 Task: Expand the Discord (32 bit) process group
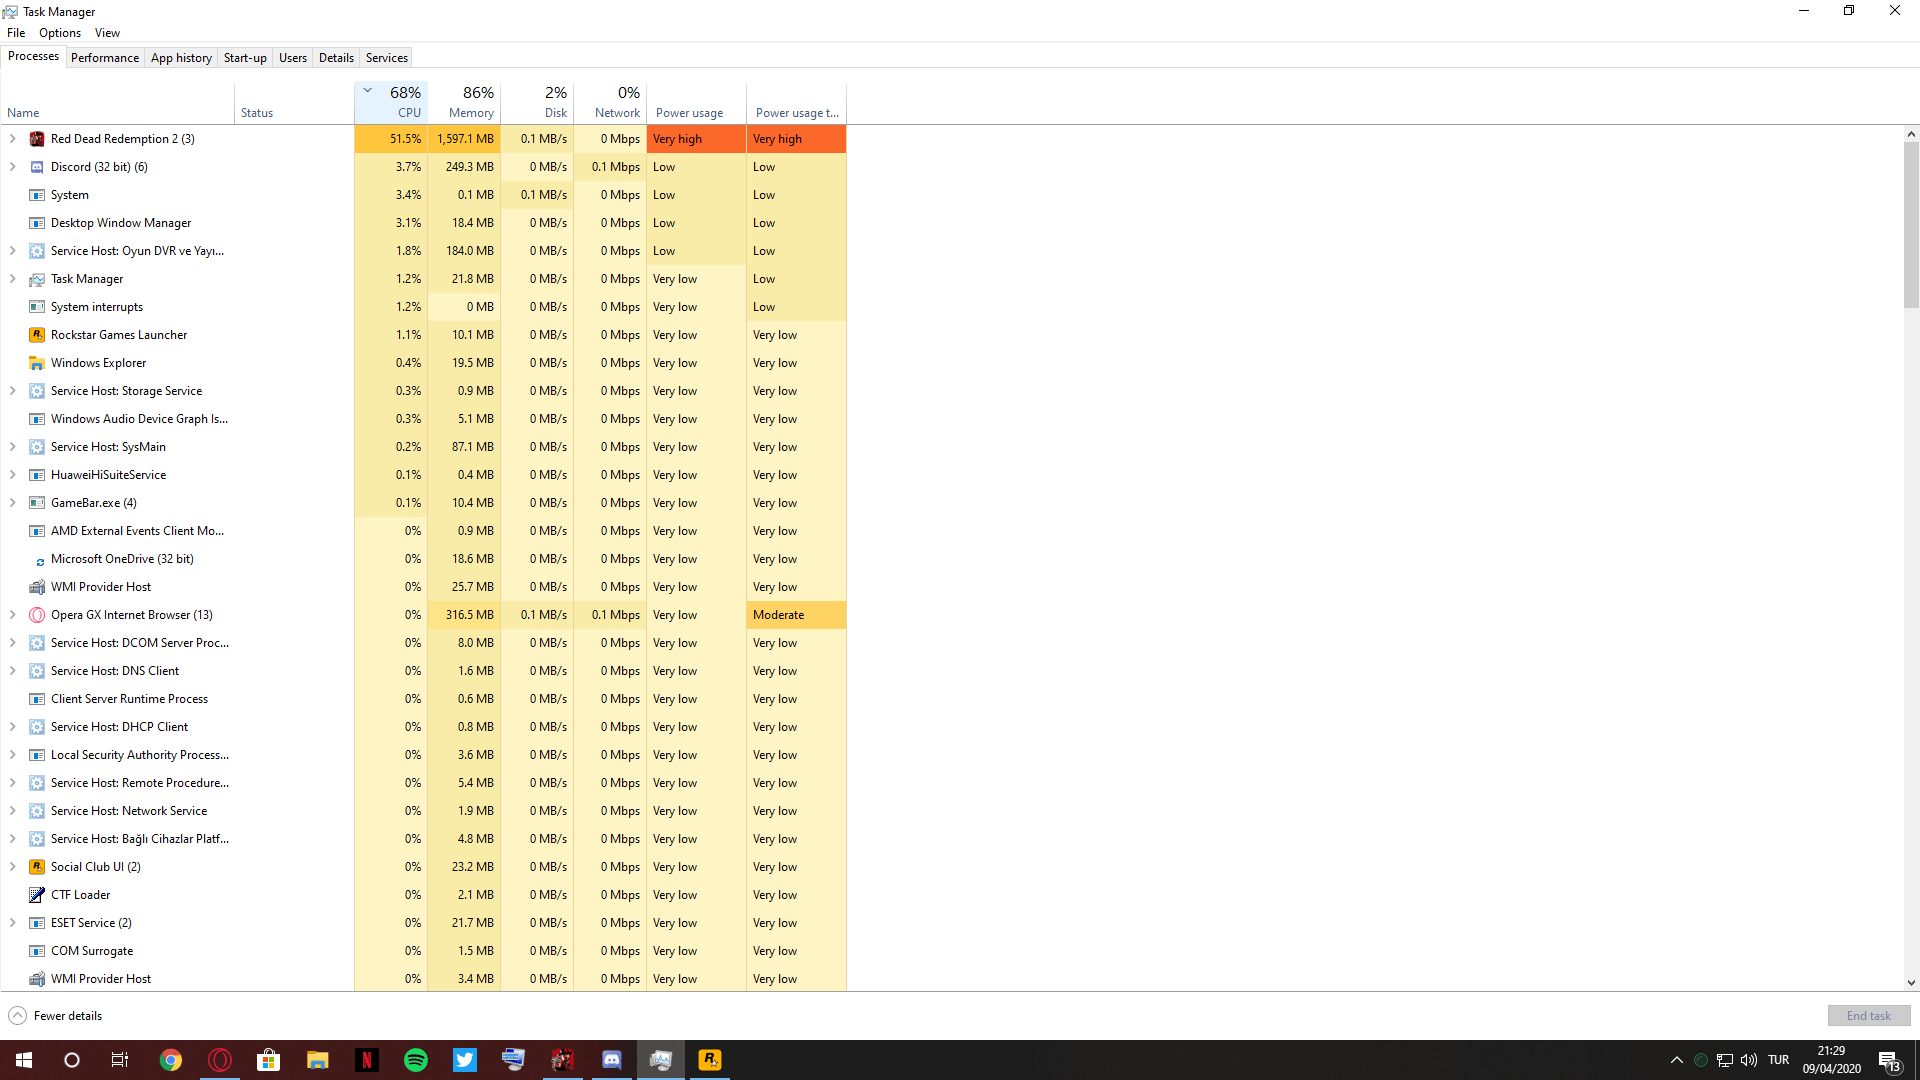pos(13,167)
